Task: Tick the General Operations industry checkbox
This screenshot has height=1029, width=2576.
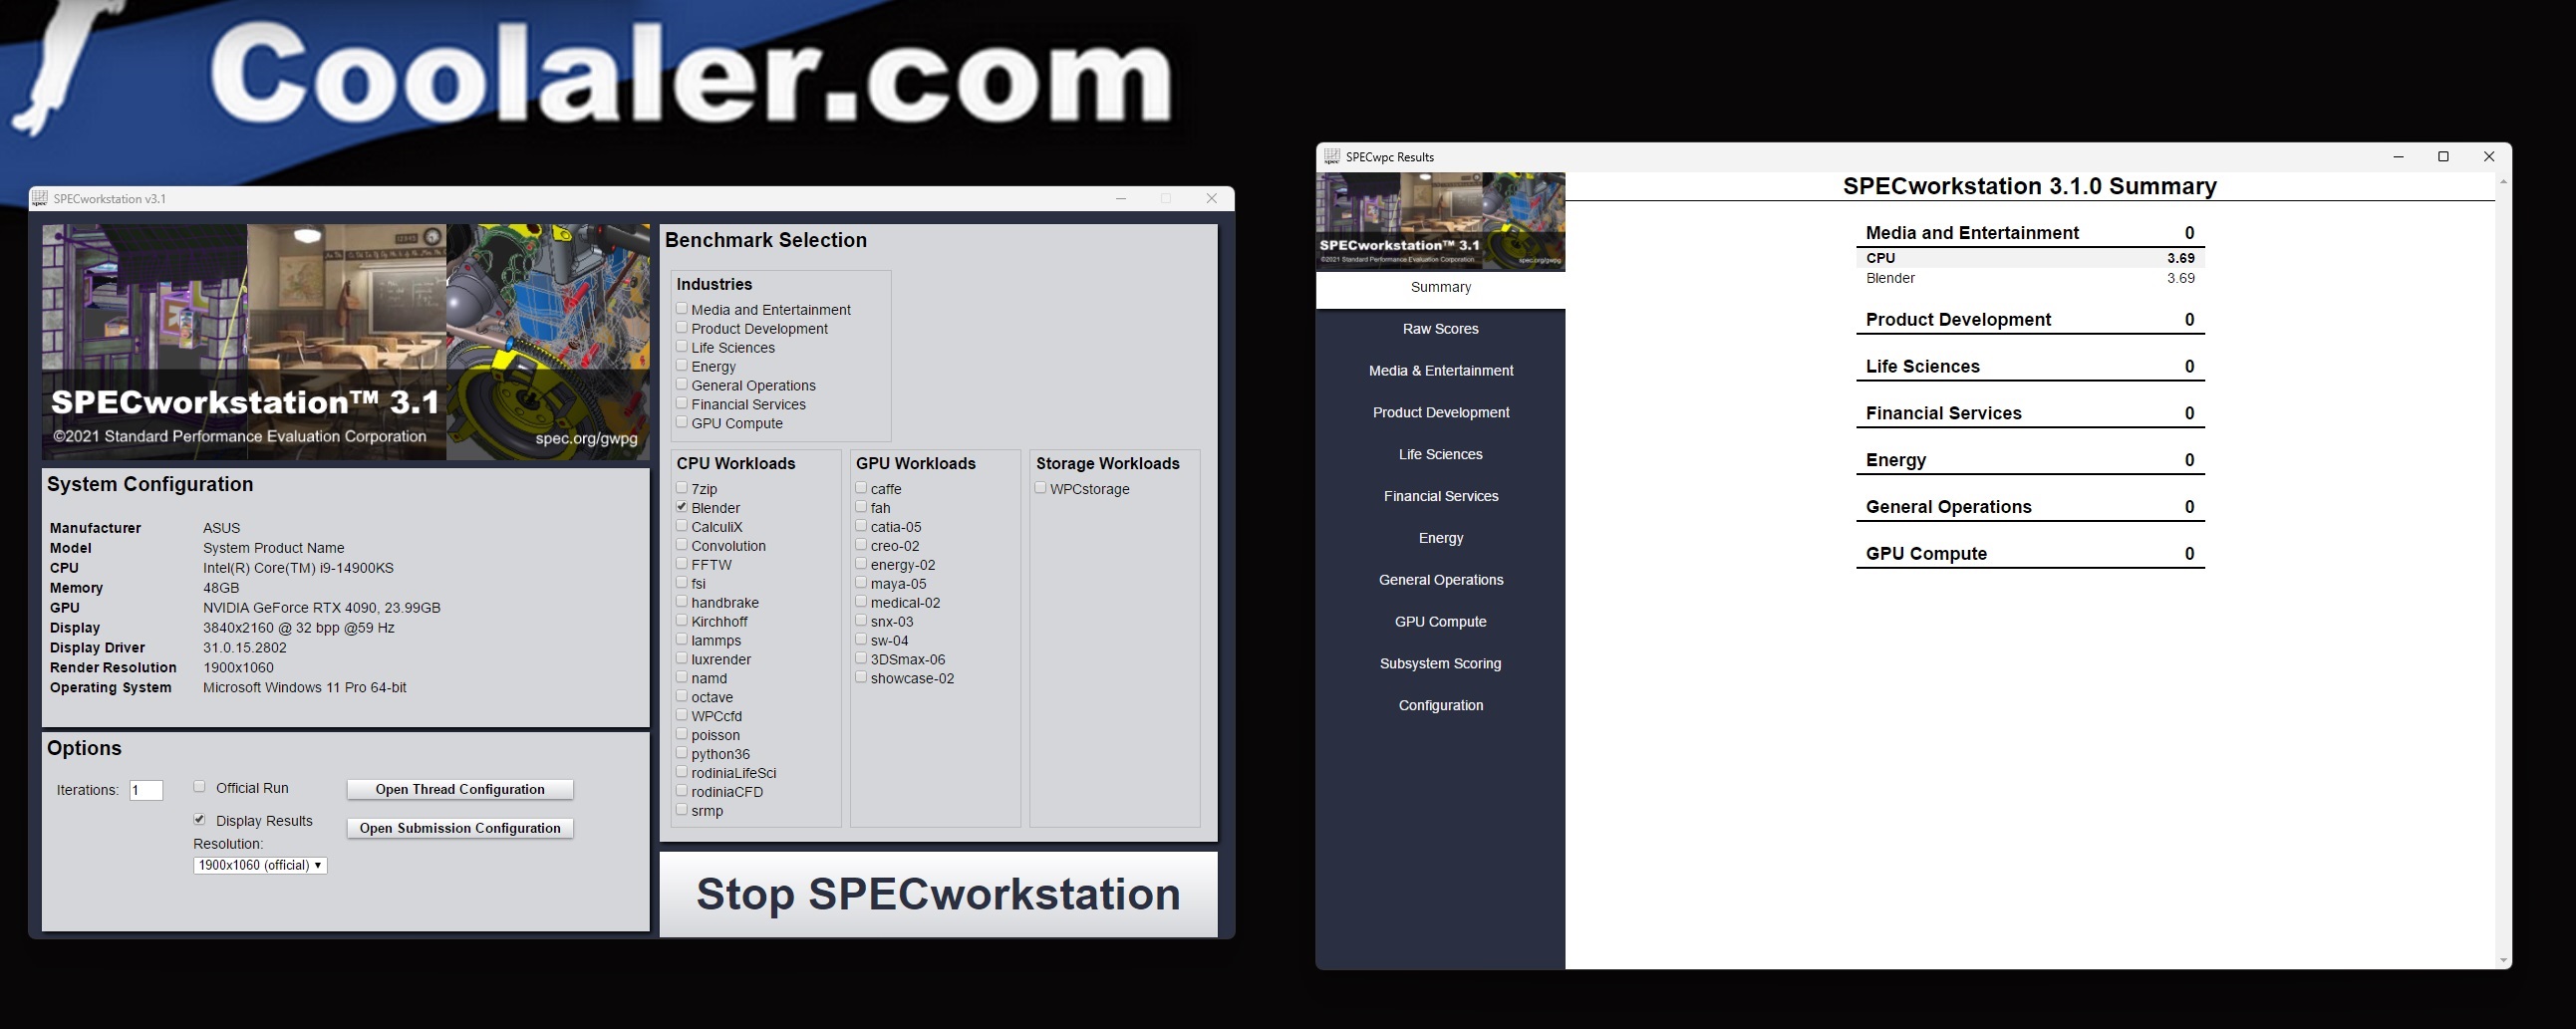Action: (x=682, y=385)
